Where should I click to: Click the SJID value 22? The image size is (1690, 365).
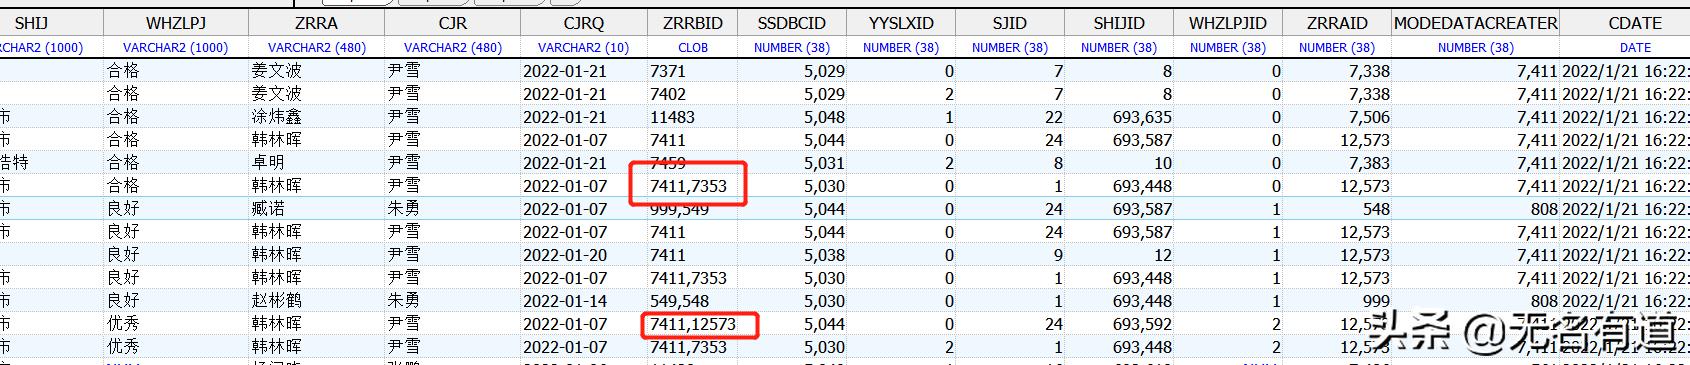pyautogui.click(x=1054, y=117)
